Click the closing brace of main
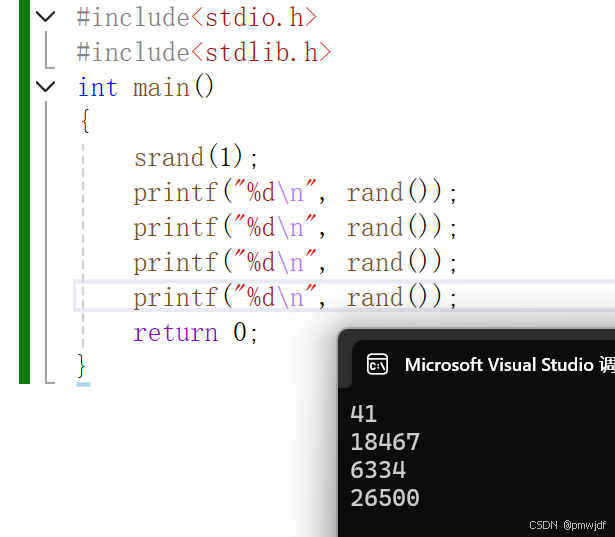This screenshot has height=537, width=615. point(82,366)
